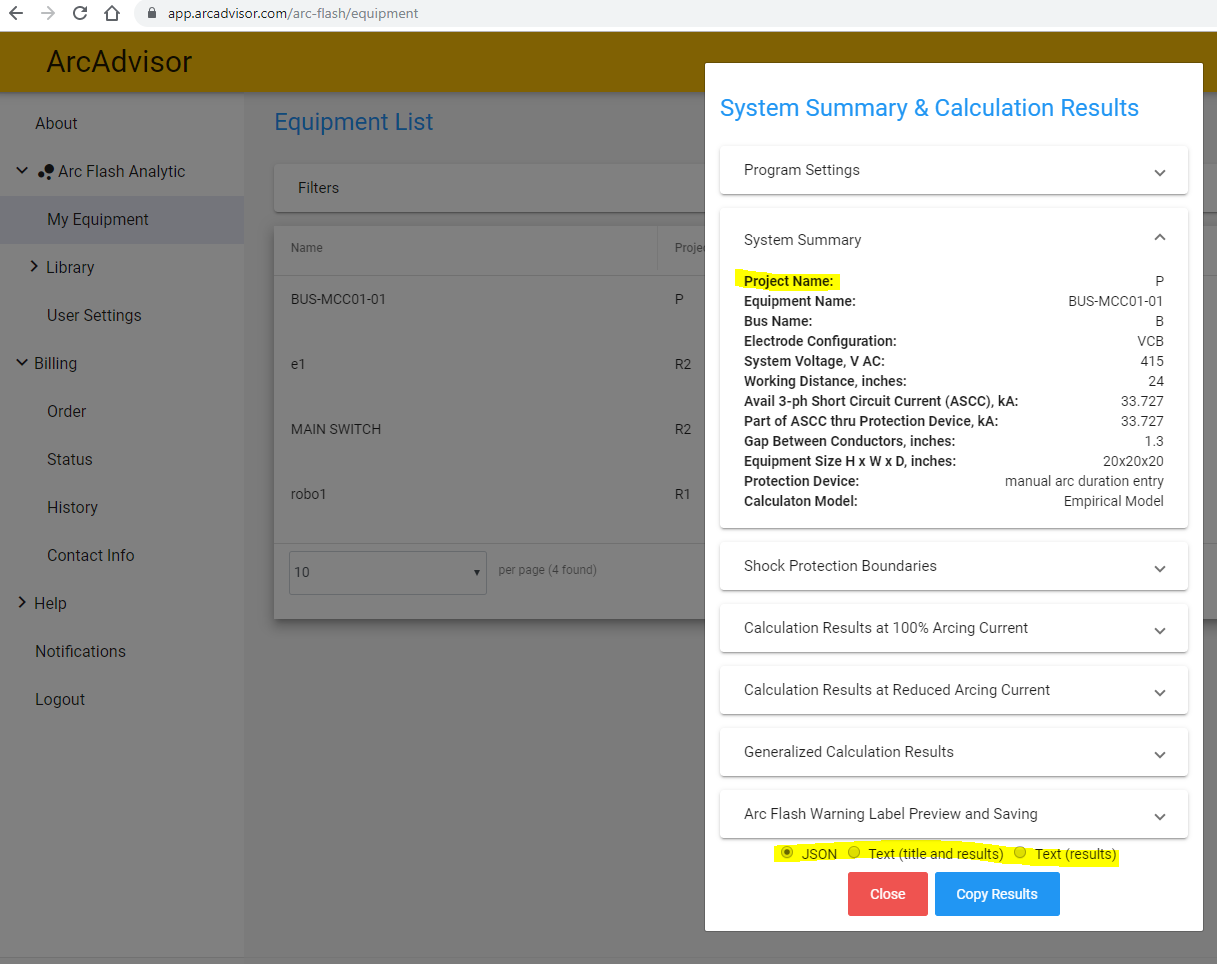Click the browser forward arrow
Image resolution: width=1217 pixels, height=964 pixels.
47,14
